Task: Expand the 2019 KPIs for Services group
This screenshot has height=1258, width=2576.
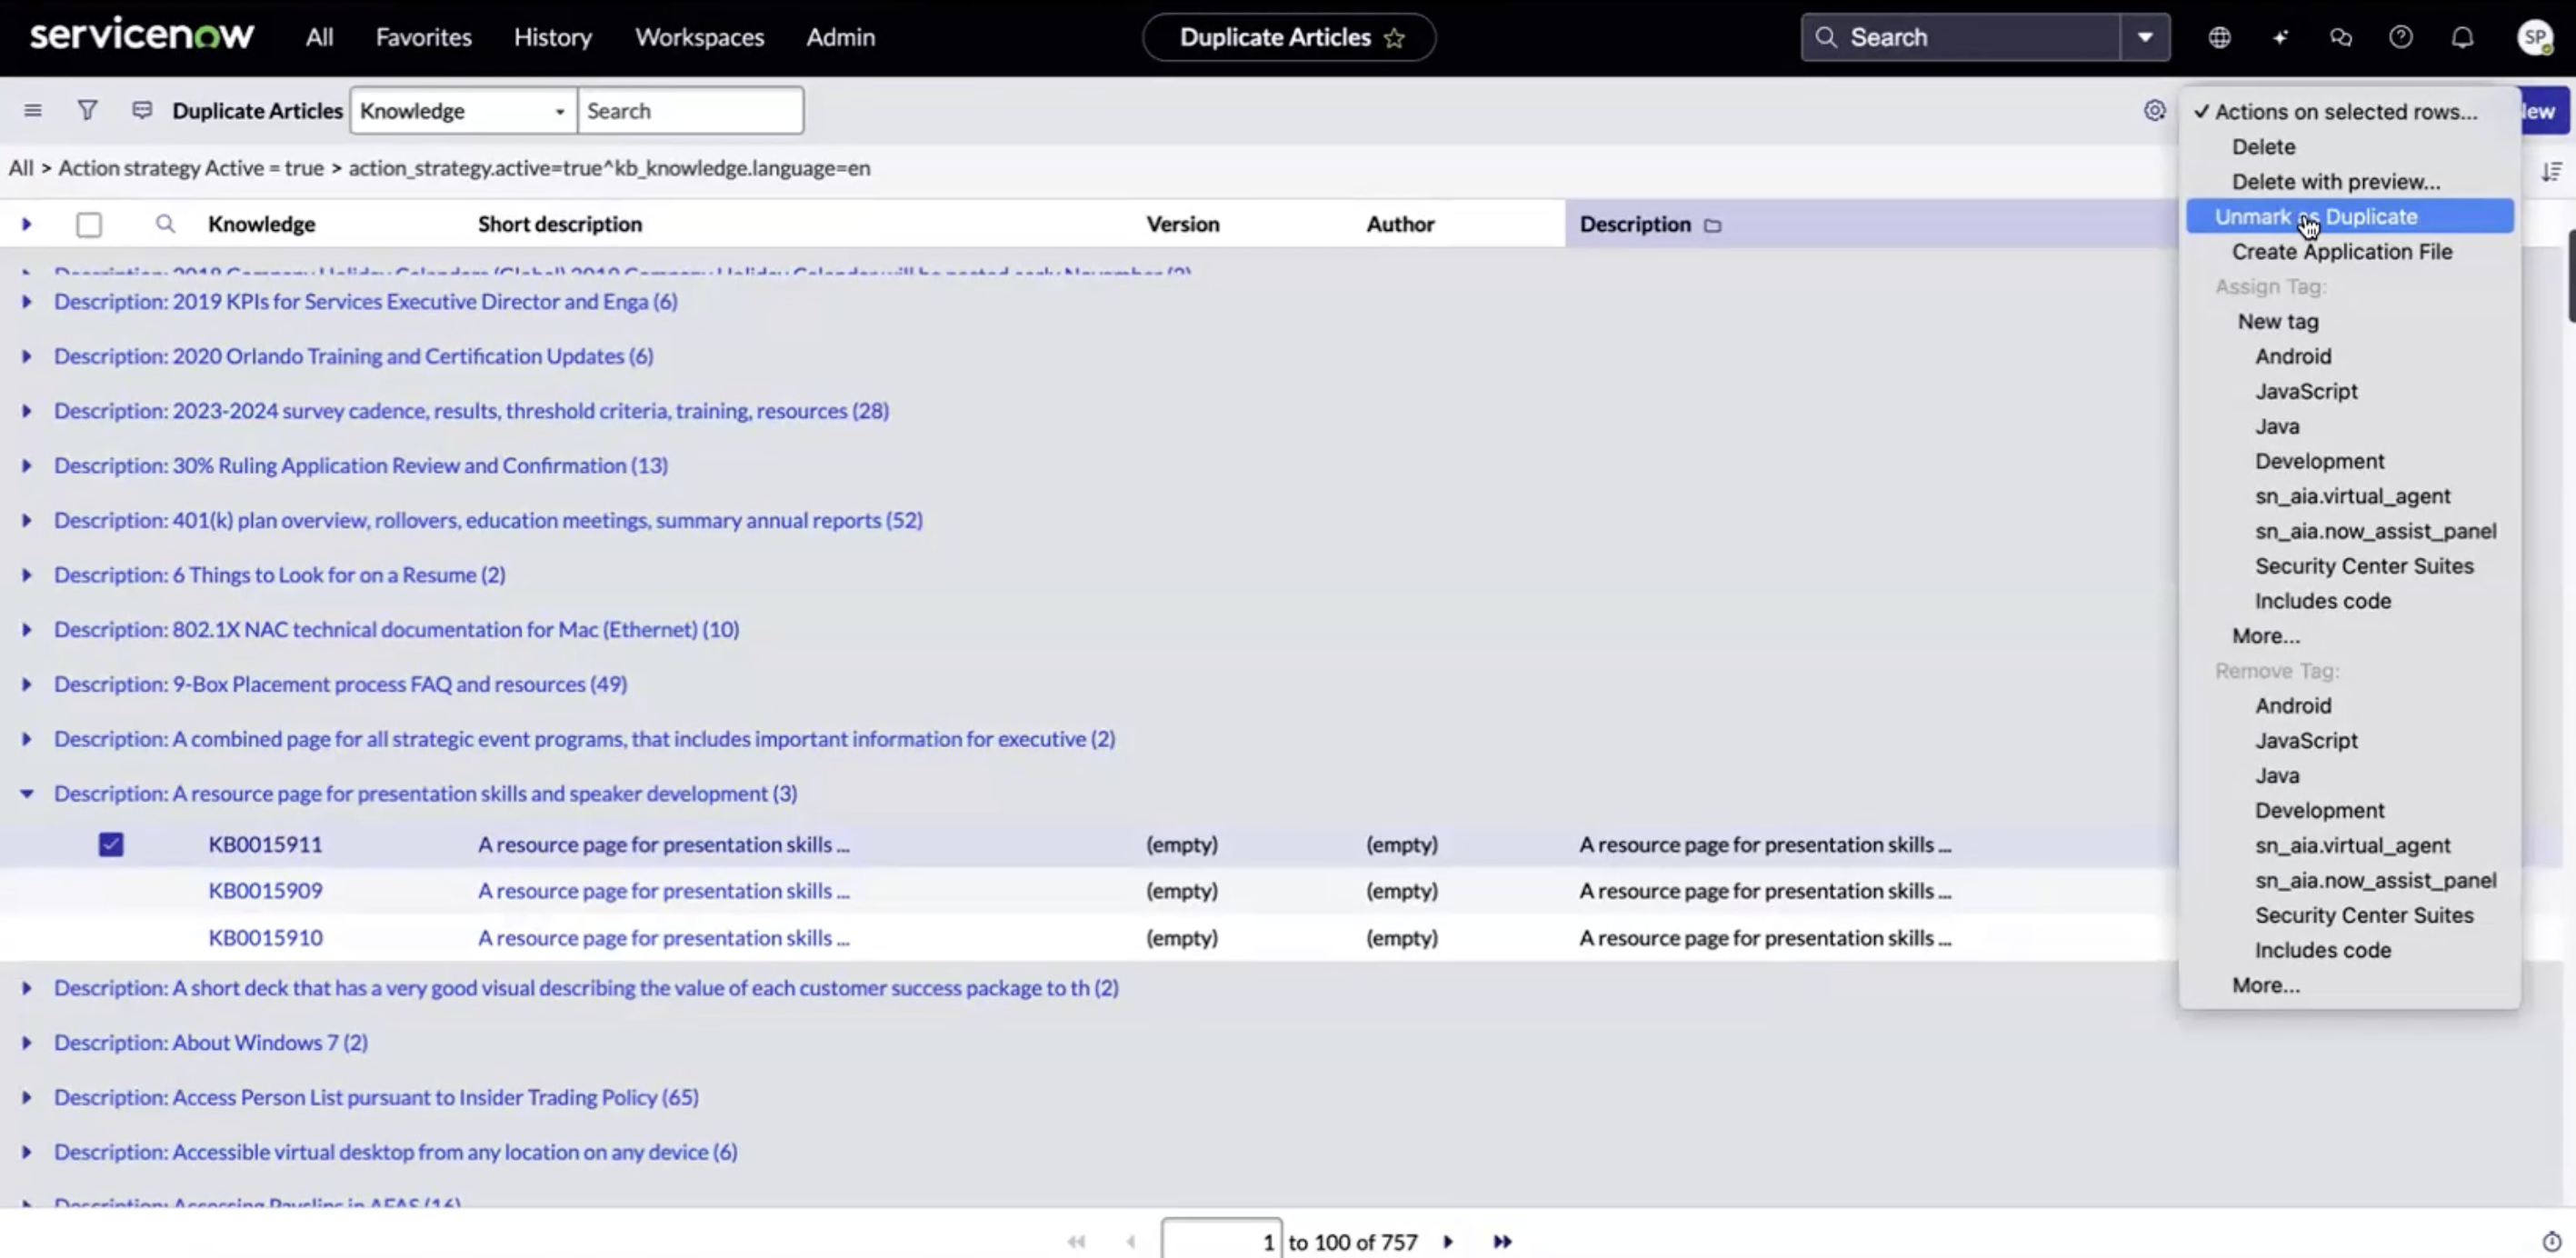Action: tap(27, 301)
